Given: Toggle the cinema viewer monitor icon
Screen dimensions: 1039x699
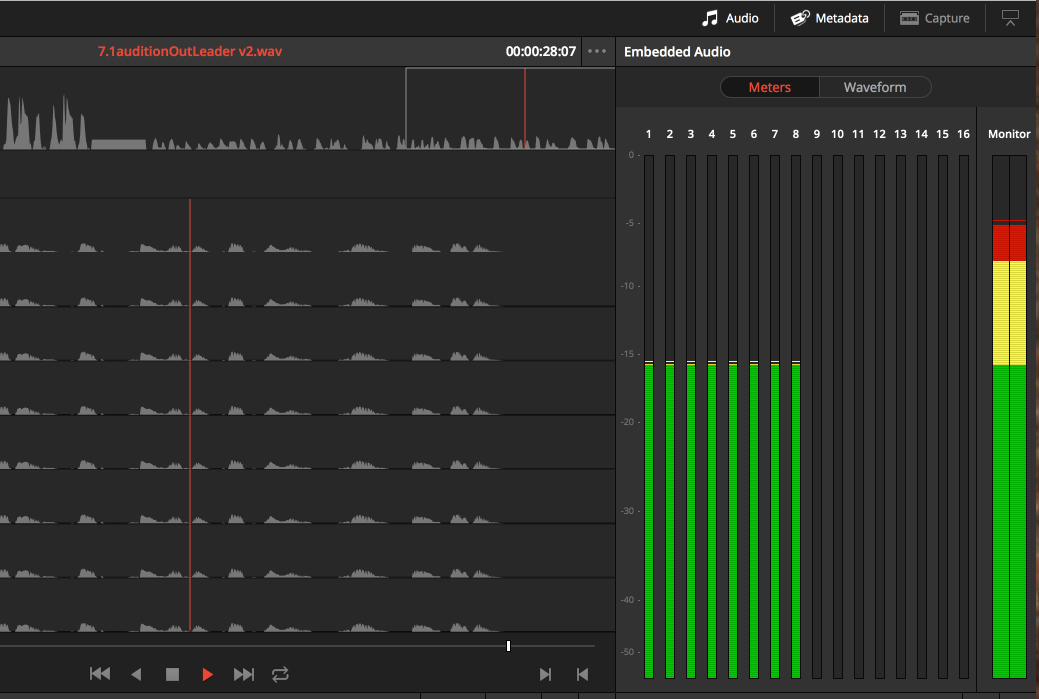Looking at the screenshot, I should [x=1010, y=18].
